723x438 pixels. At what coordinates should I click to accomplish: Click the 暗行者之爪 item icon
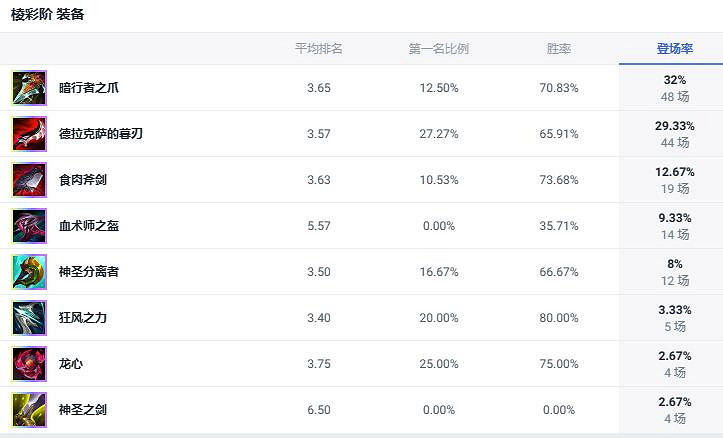coord(29,88)
